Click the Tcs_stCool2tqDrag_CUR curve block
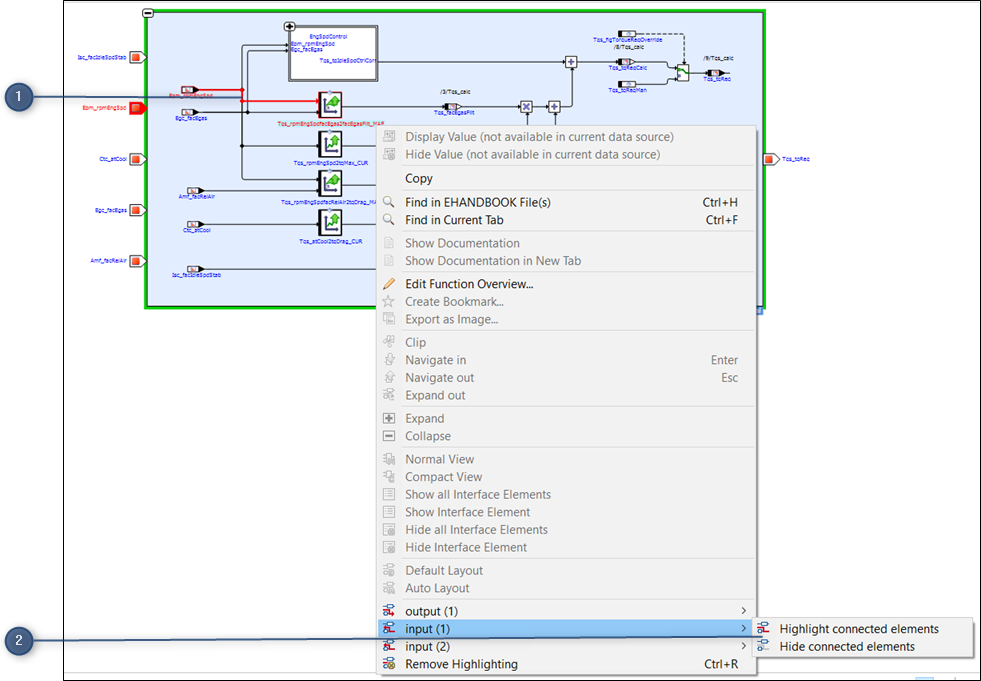This screenshot has height=681, width=981. (330, 222)
